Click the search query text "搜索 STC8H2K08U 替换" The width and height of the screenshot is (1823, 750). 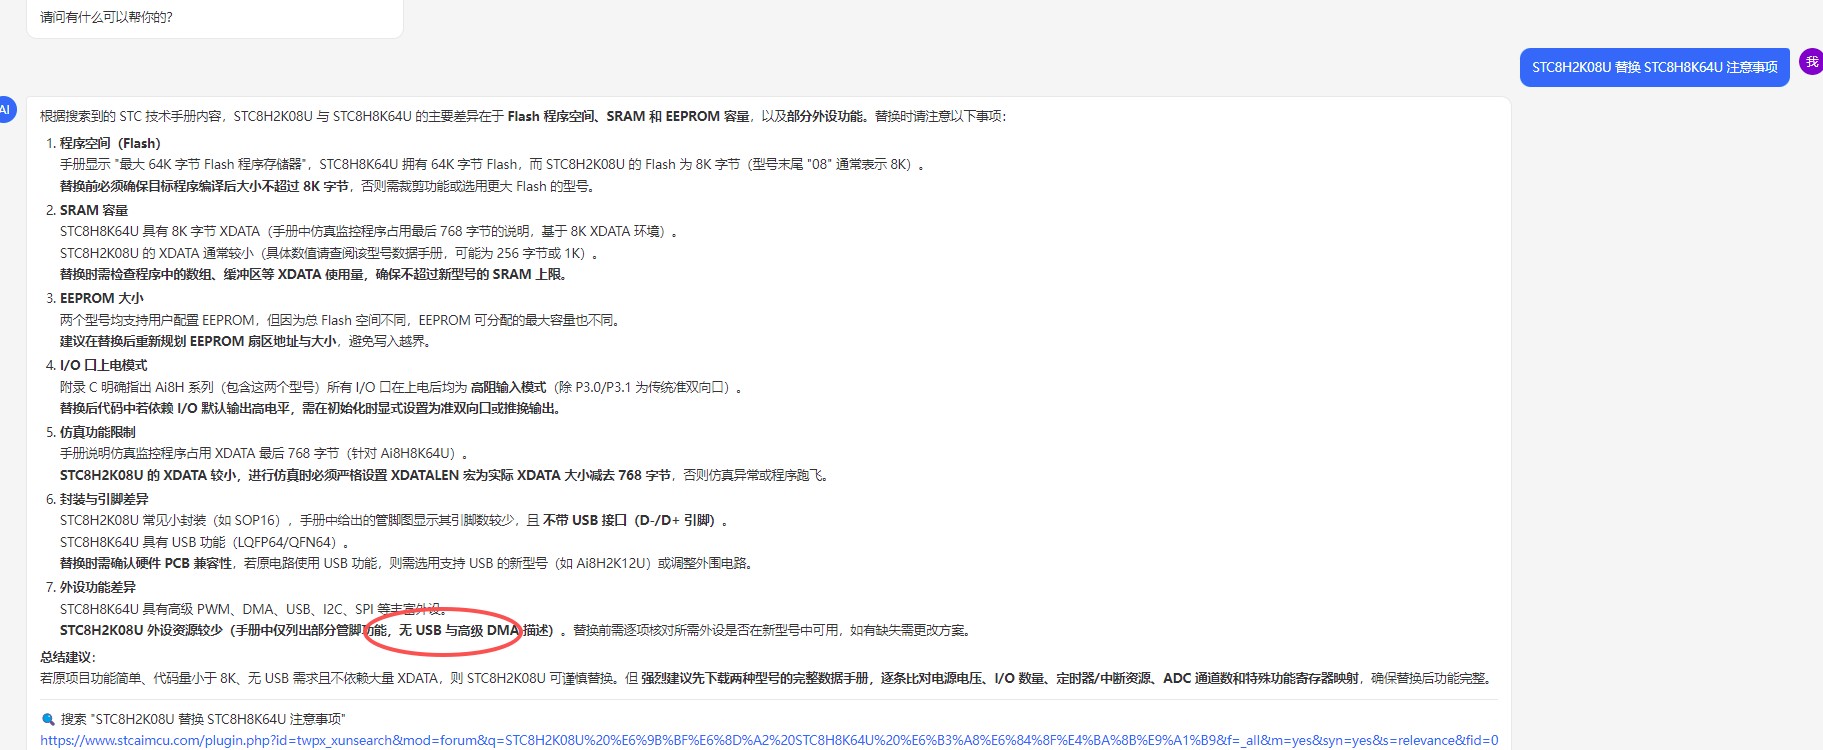pyautogui.click(x=203, y=719)
